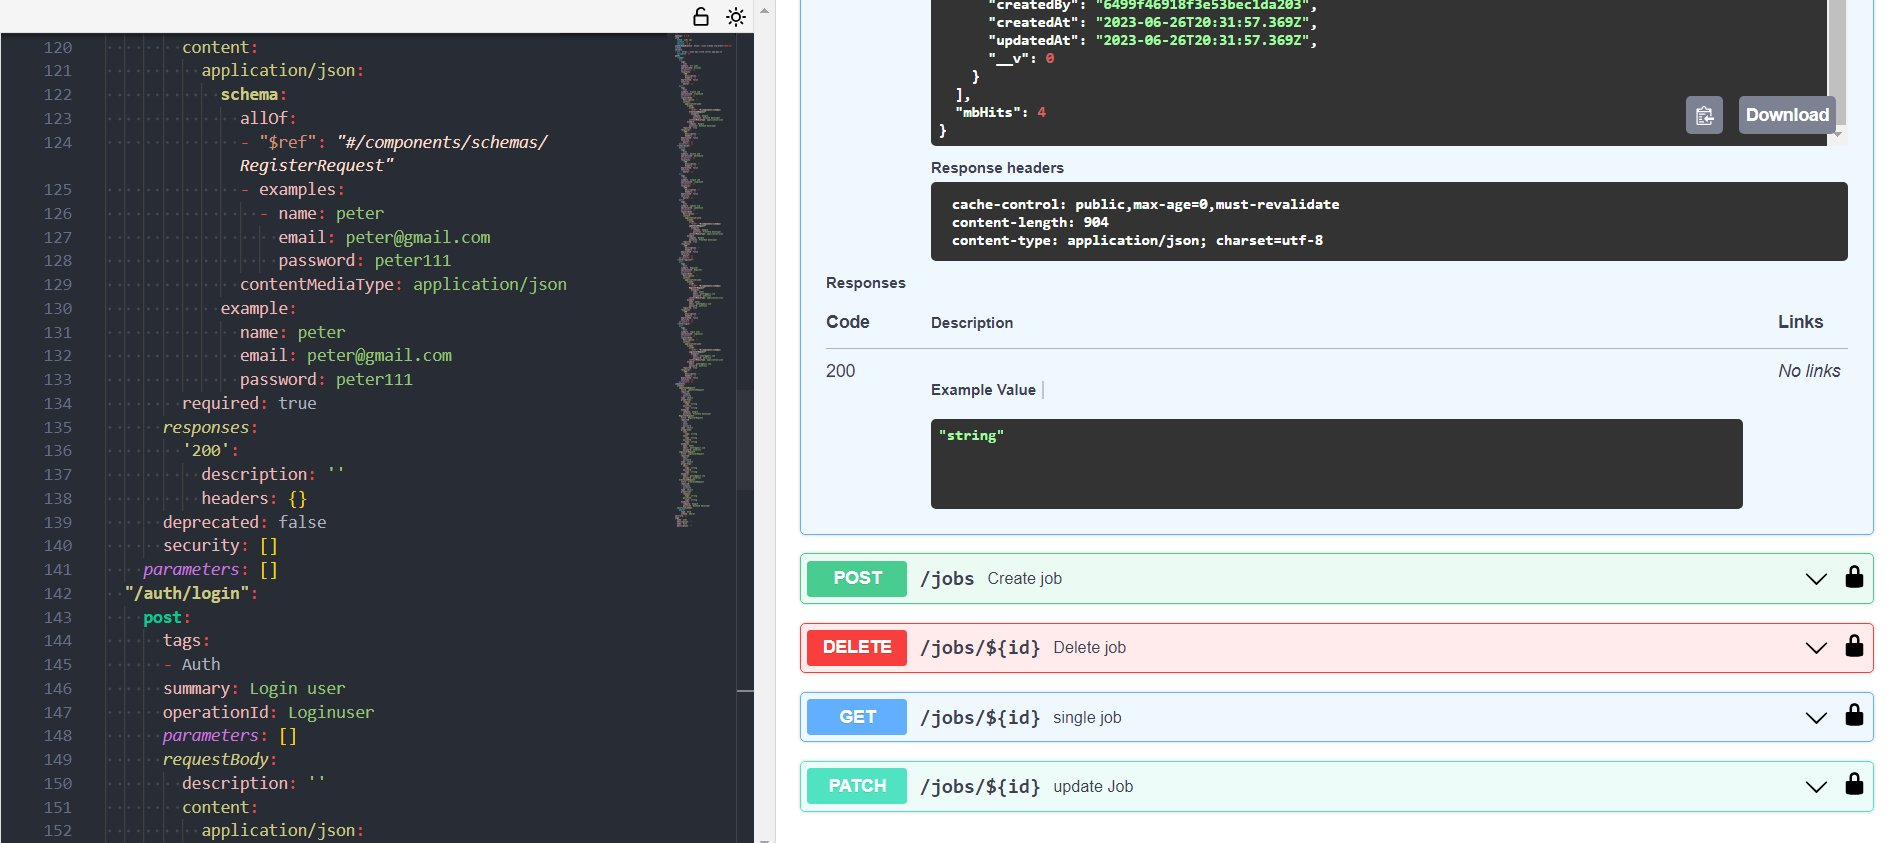1897x843 pixels.
Task: Click response body scrollbar
Action: pyautogui.click(x=1837, y=60)
